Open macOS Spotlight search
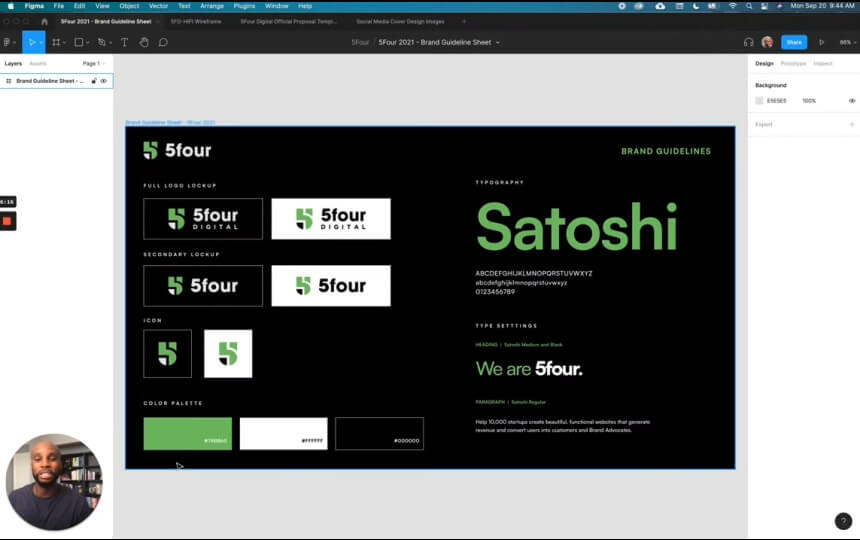Screen dimensions: 860x540 (x=749, y=6)
